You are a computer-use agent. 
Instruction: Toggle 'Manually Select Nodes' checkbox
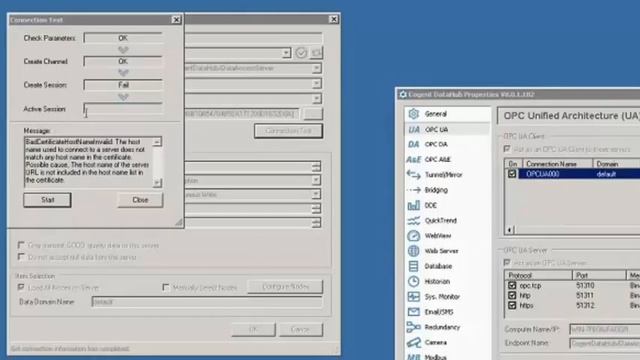(166, 288)
